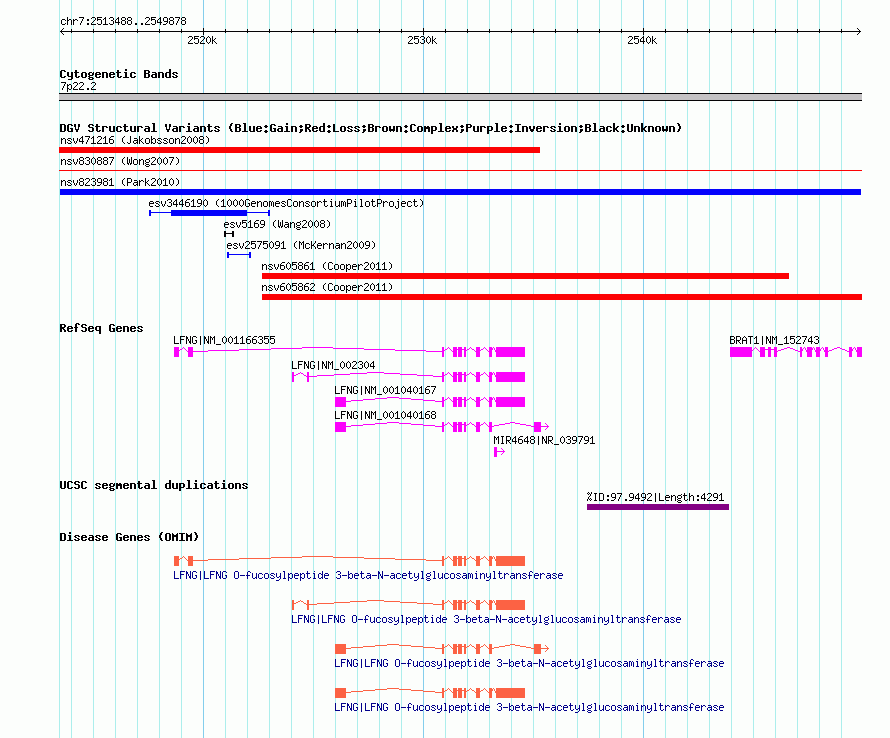The height and width of the screenshot is (738, 890).
Task: Click the esv2575091 (McKernan2009) label
Action: tap(301, 245)
